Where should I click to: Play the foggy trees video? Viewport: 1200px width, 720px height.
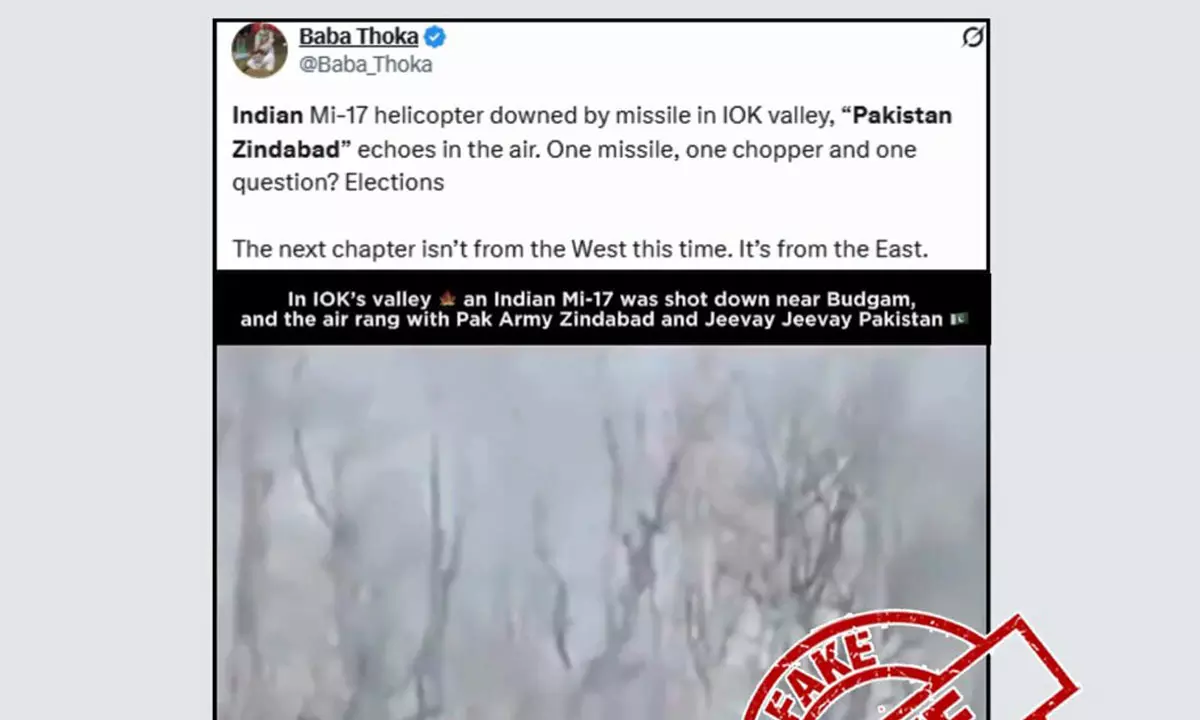(601, 532)
